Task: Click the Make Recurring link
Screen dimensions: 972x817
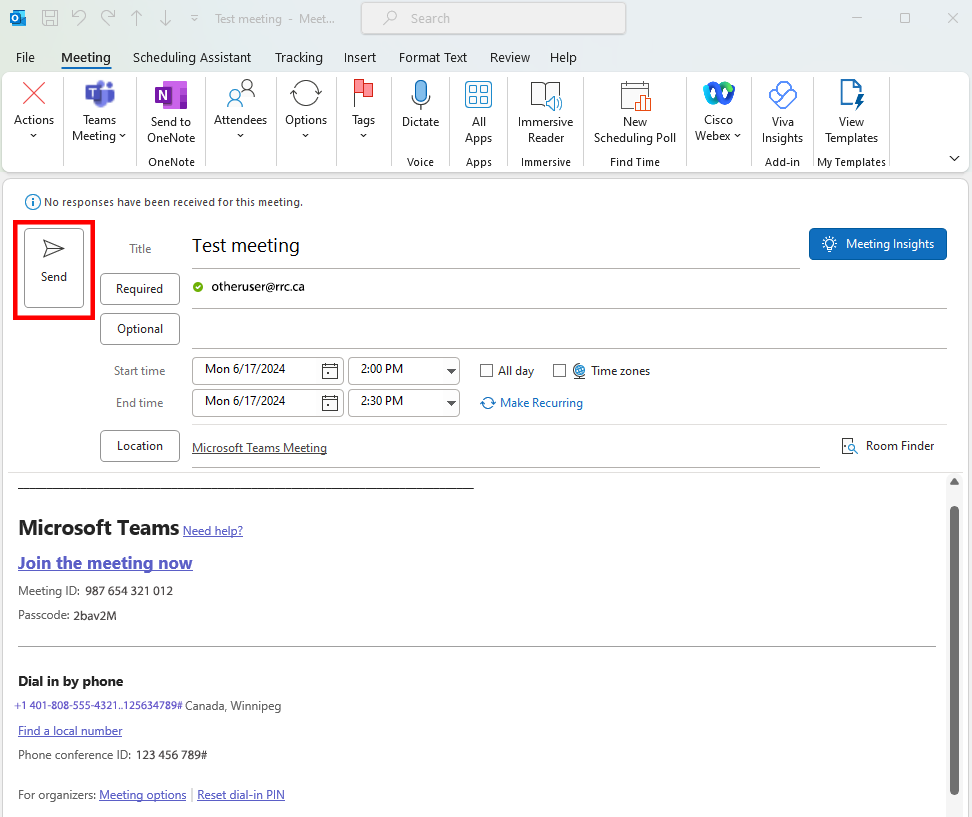Action: [x=540, y=403]
